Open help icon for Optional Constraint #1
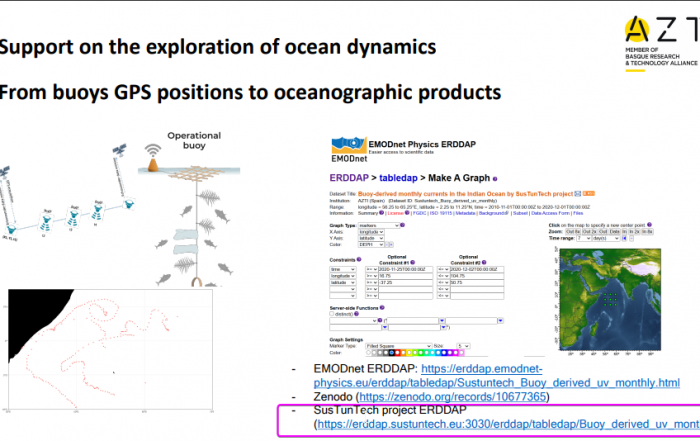 tap(412, 262)
